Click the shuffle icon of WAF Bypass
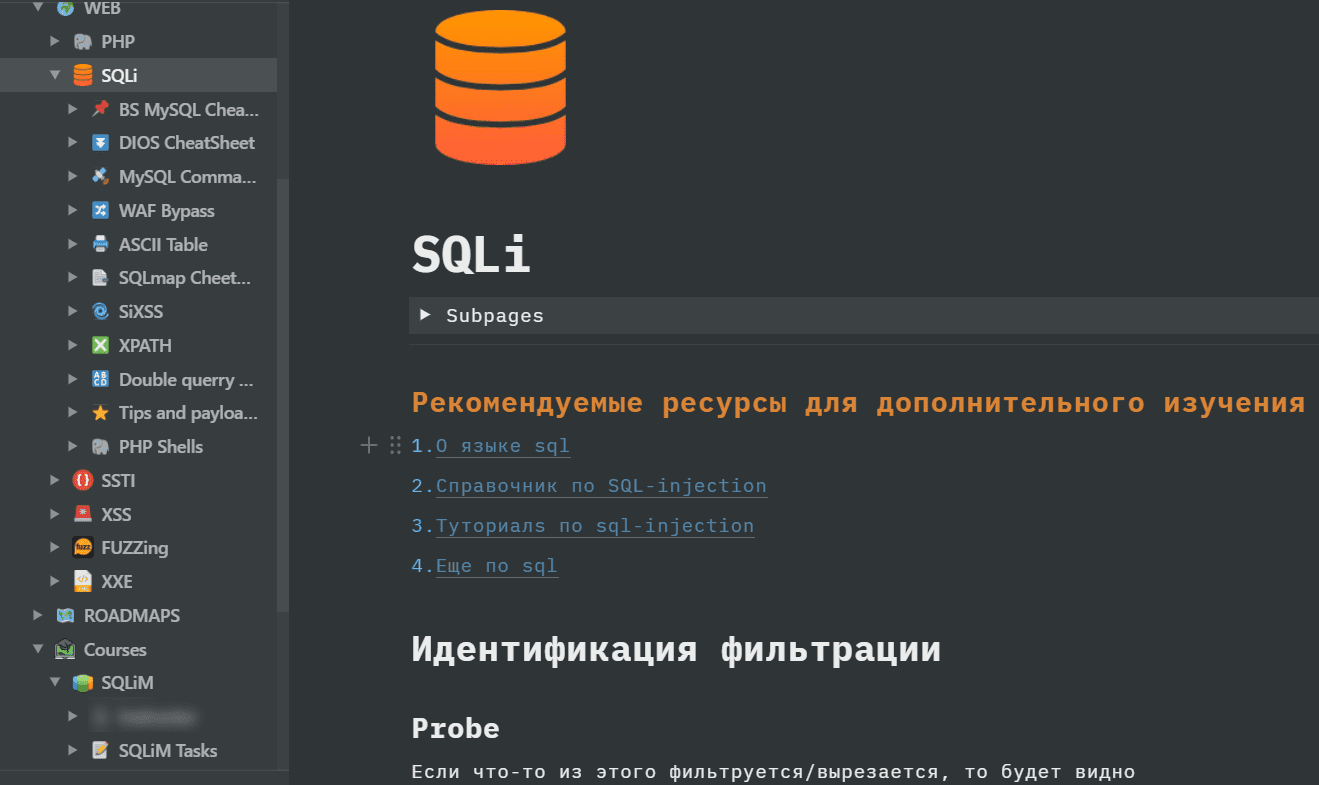 pos(100,211)
